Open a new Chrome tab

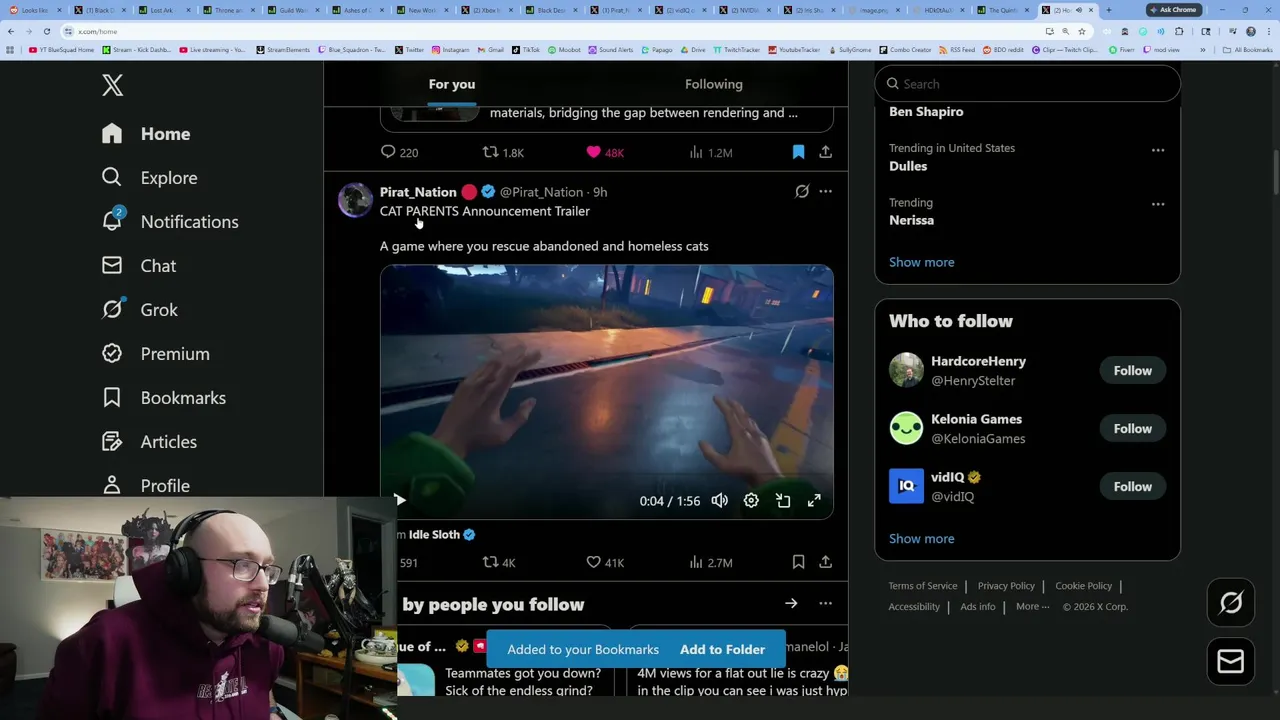(x=1108, y=10)
